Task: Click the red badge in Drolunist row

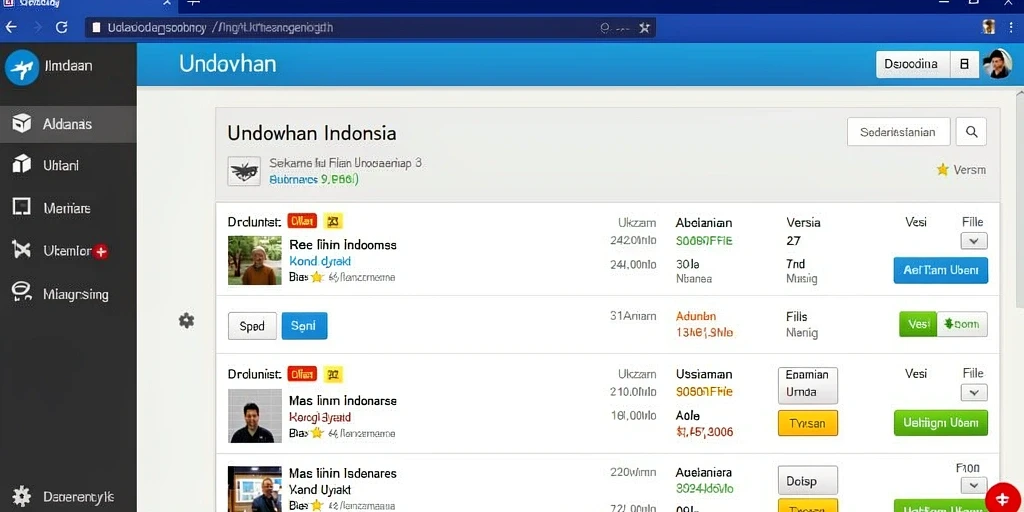Action: tap(302, 374)
